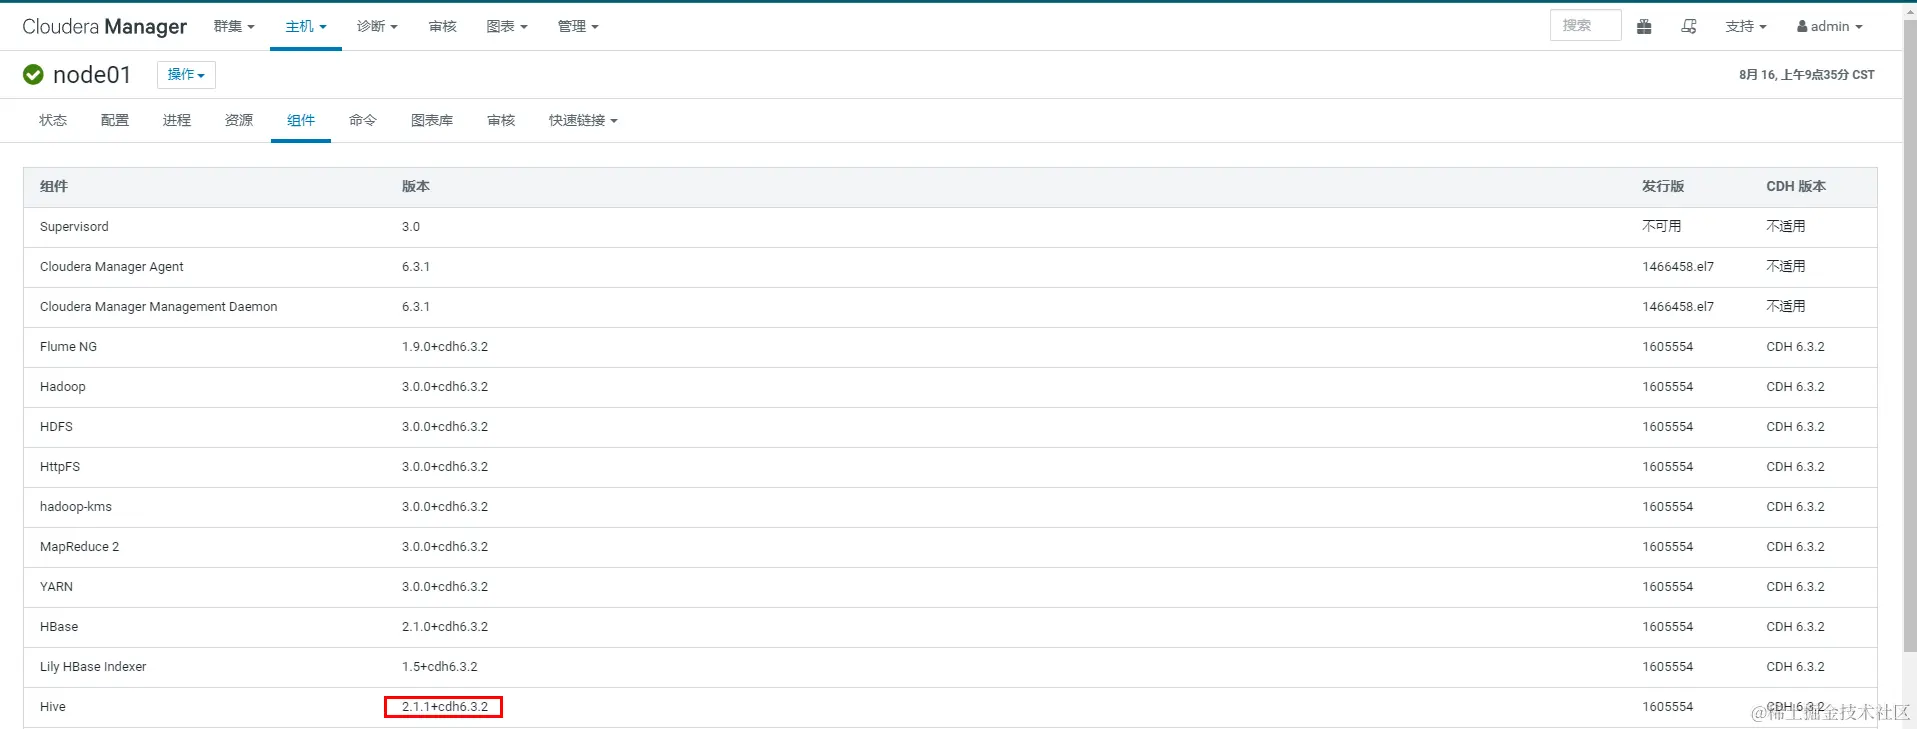Viewport: 1917px width, 729px height.
Task: Click the 版本 column header
Action: tap(416, 187)
